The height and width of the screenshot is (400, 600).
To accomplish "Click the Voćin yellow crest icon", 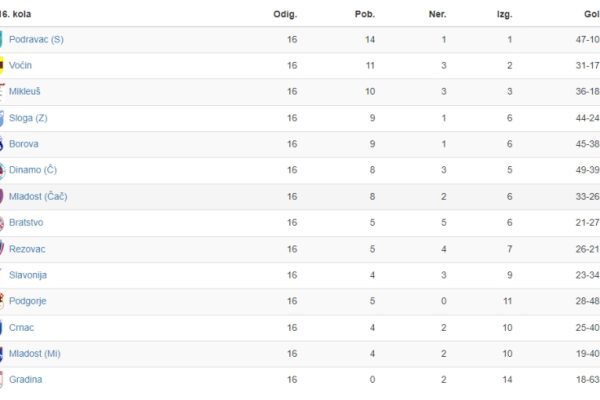I will point(2,65).
